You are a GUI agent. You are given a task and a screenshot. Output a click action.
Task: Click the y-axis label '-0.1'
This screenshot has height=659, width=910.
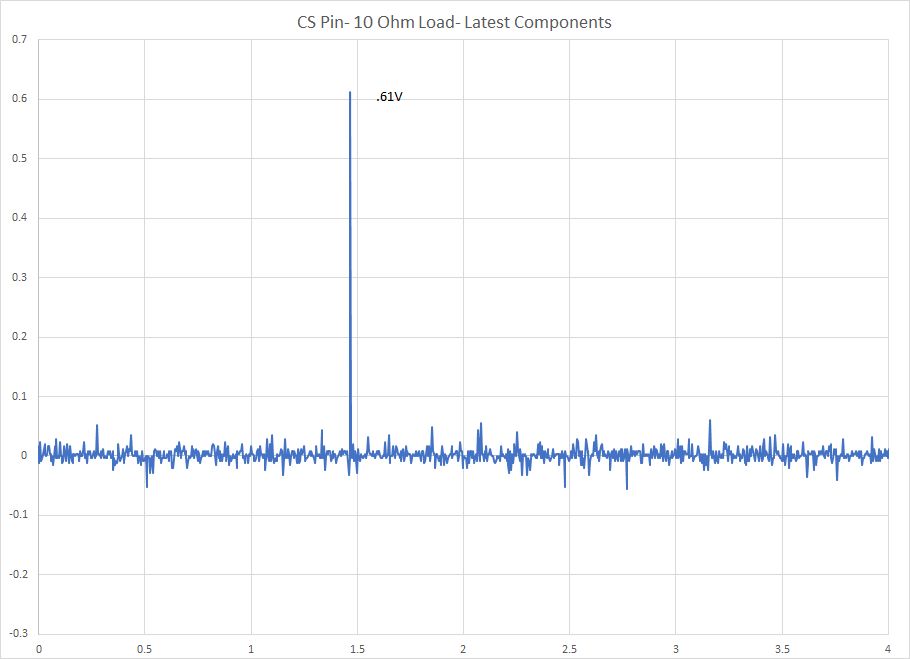pos(18,515)
